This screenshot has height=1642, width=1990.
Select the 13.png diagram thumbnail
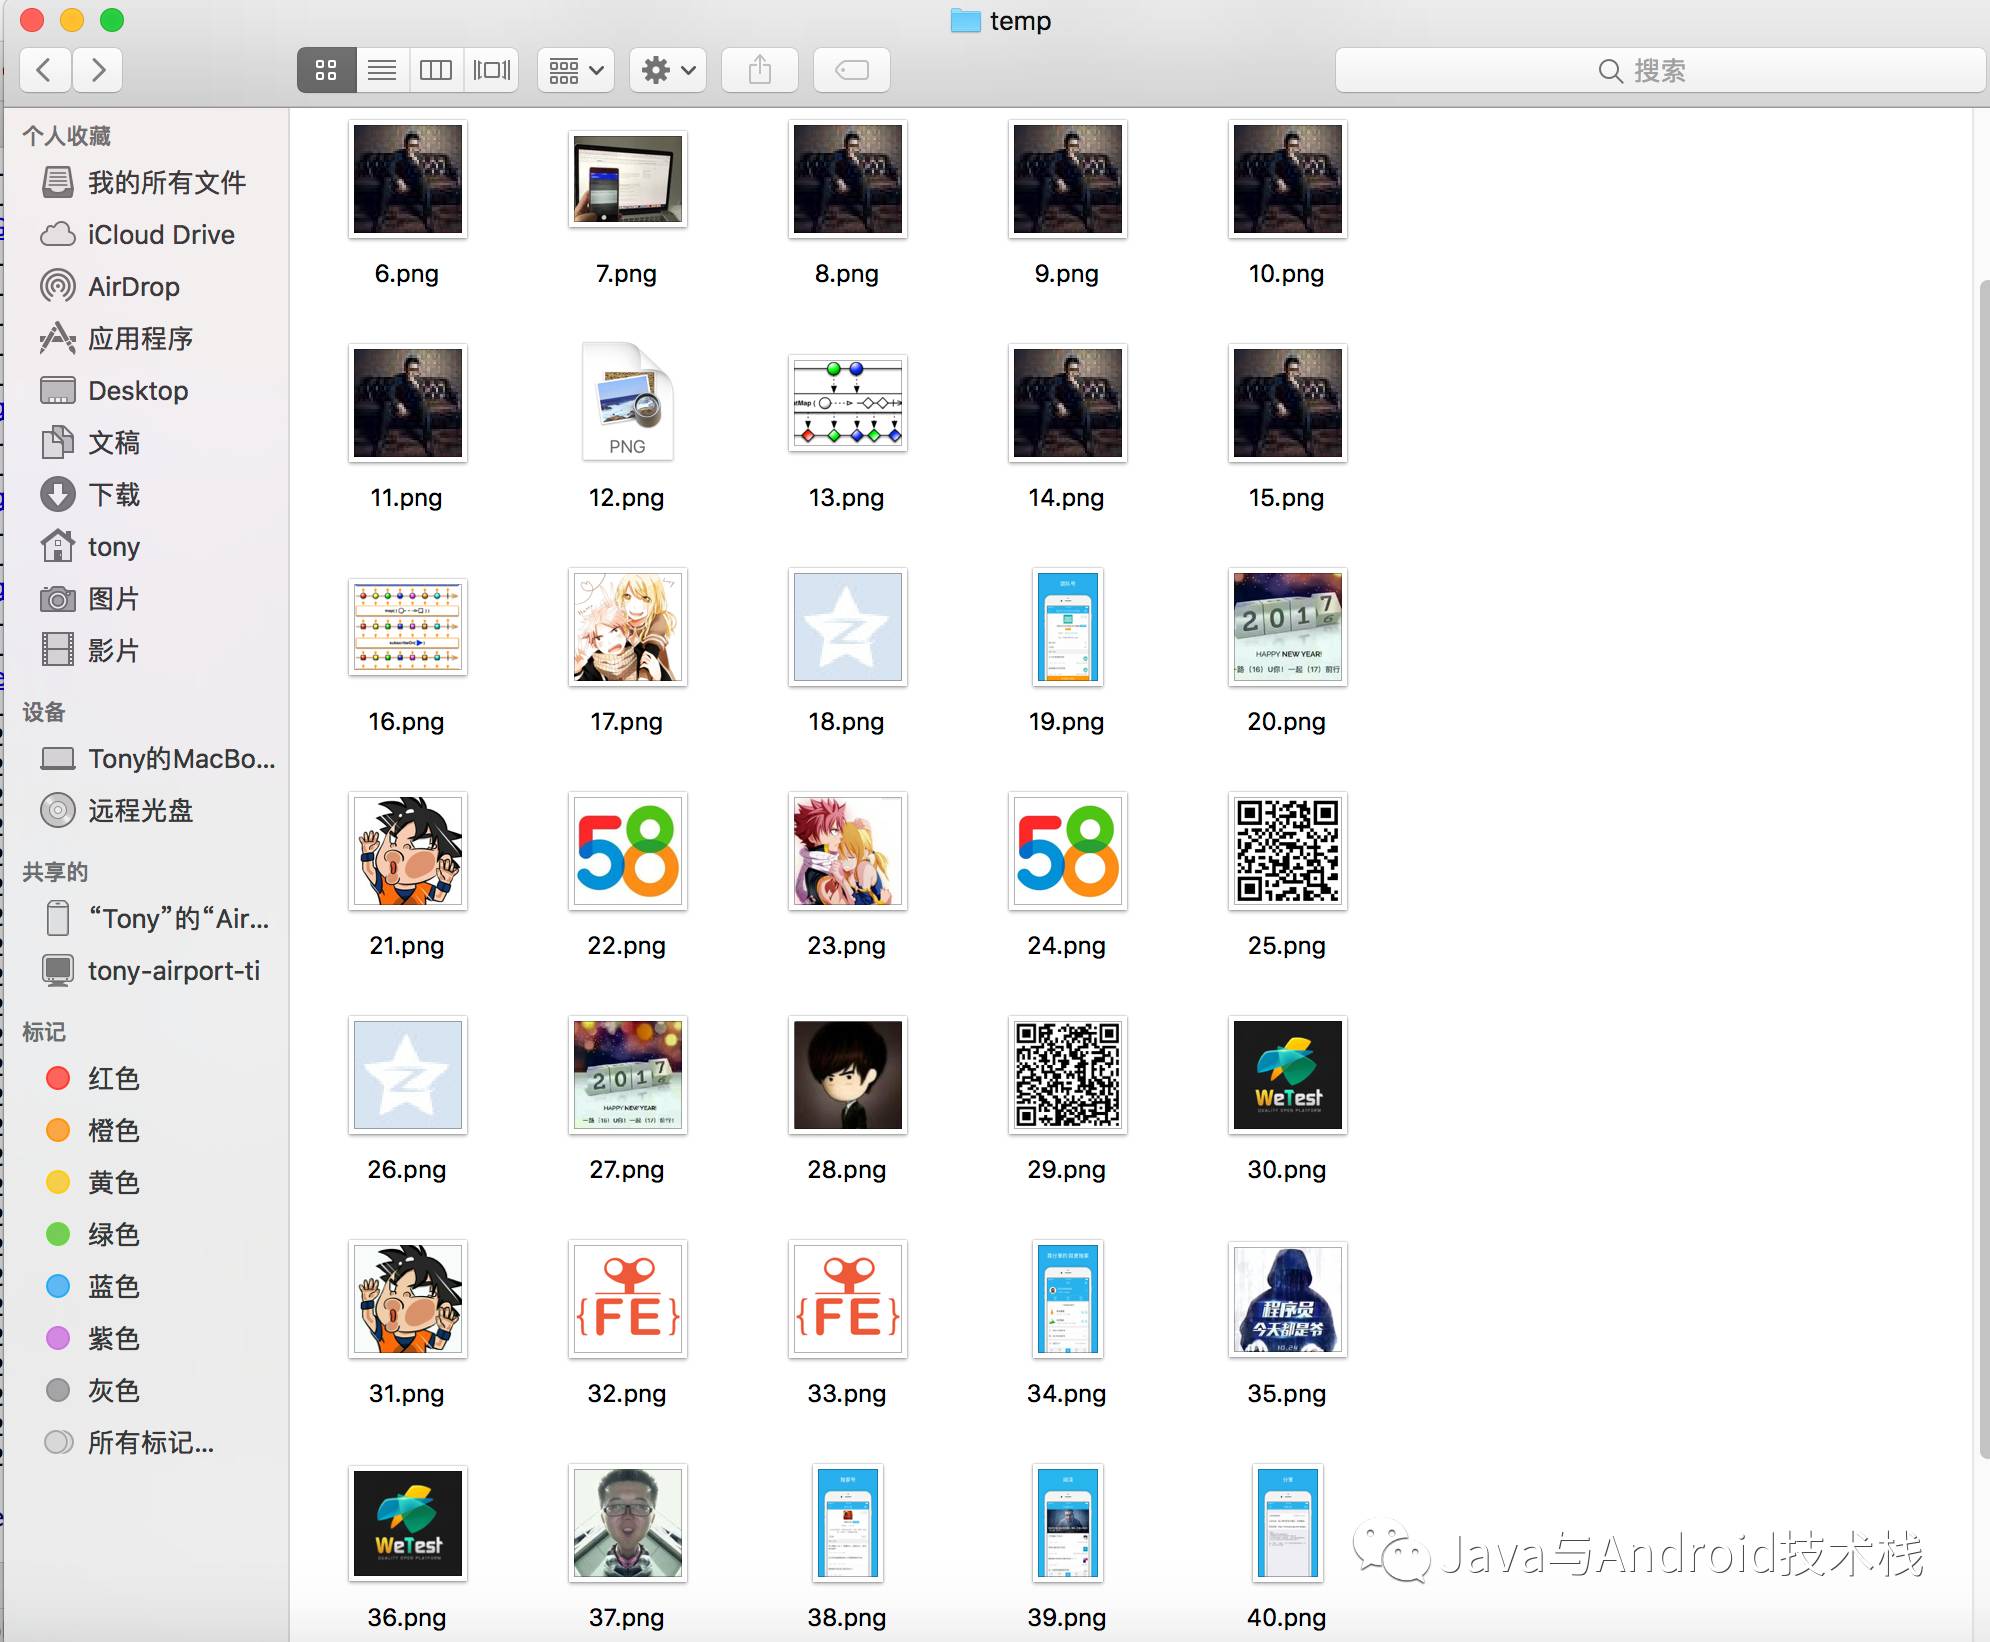[x=848, y=403]
